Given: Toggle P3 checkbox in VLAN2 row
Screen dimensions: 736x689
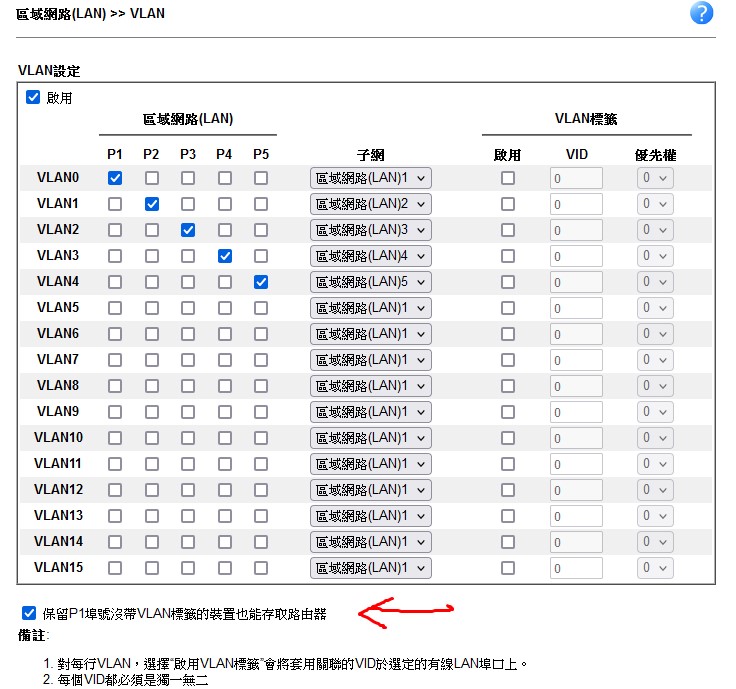Looking at the screenshot, I should pyautogui.click(x=188, y=230).
